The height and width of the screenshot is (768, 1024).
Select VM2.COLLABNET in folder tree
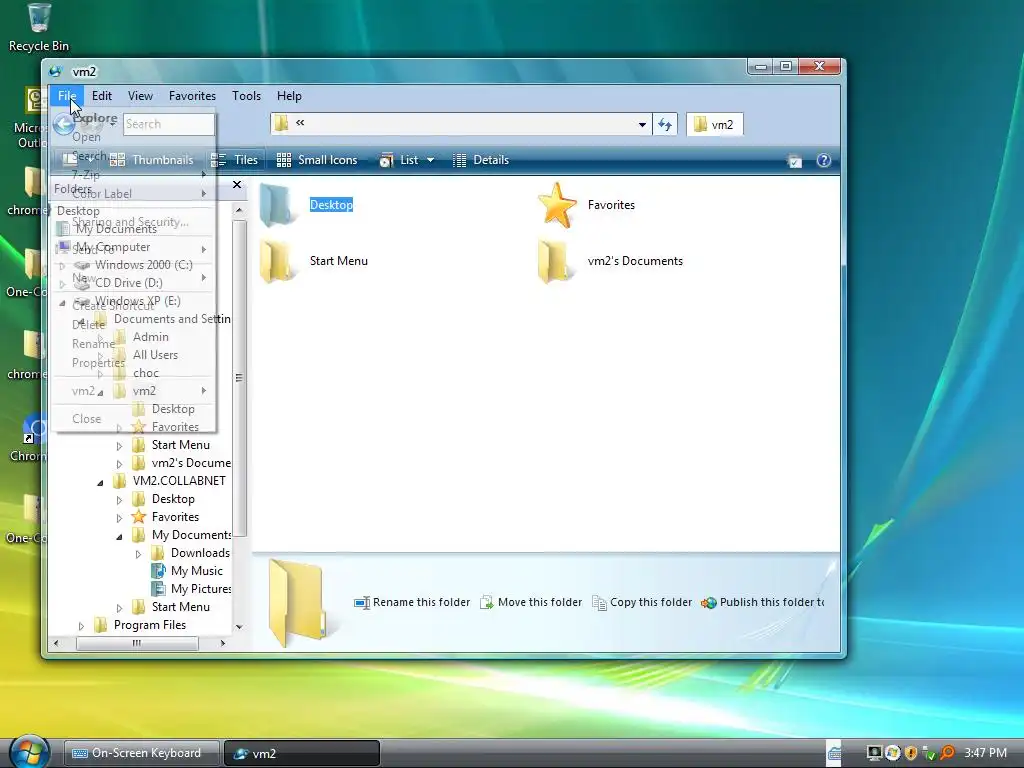(x=179, y=481)
